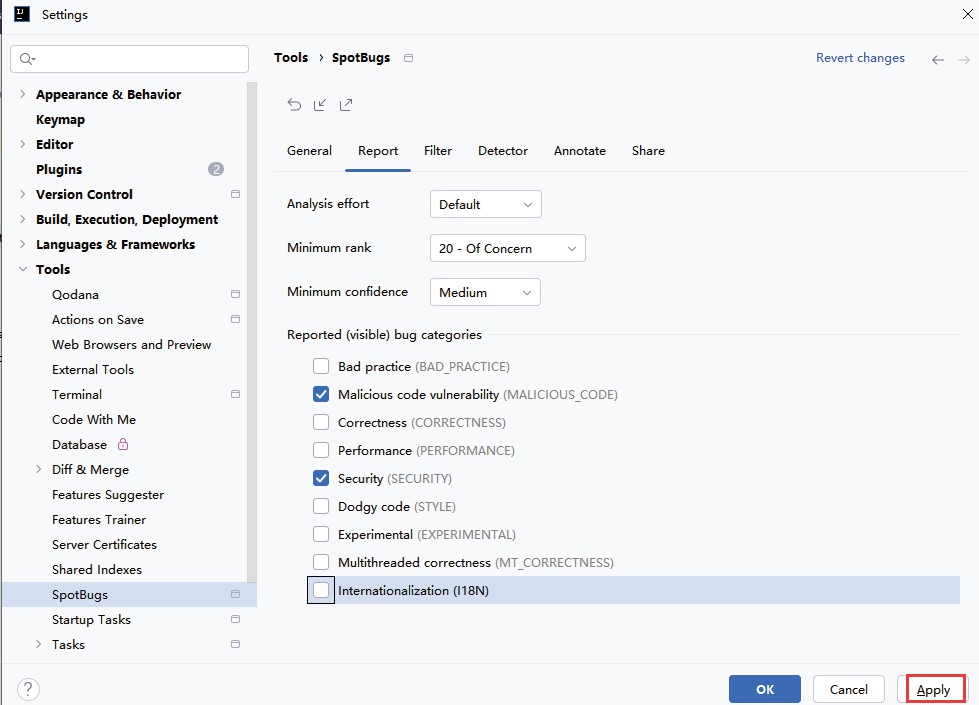Uncheck the Security category checkbox
979x705 pixels.
(x=321, y=478)
